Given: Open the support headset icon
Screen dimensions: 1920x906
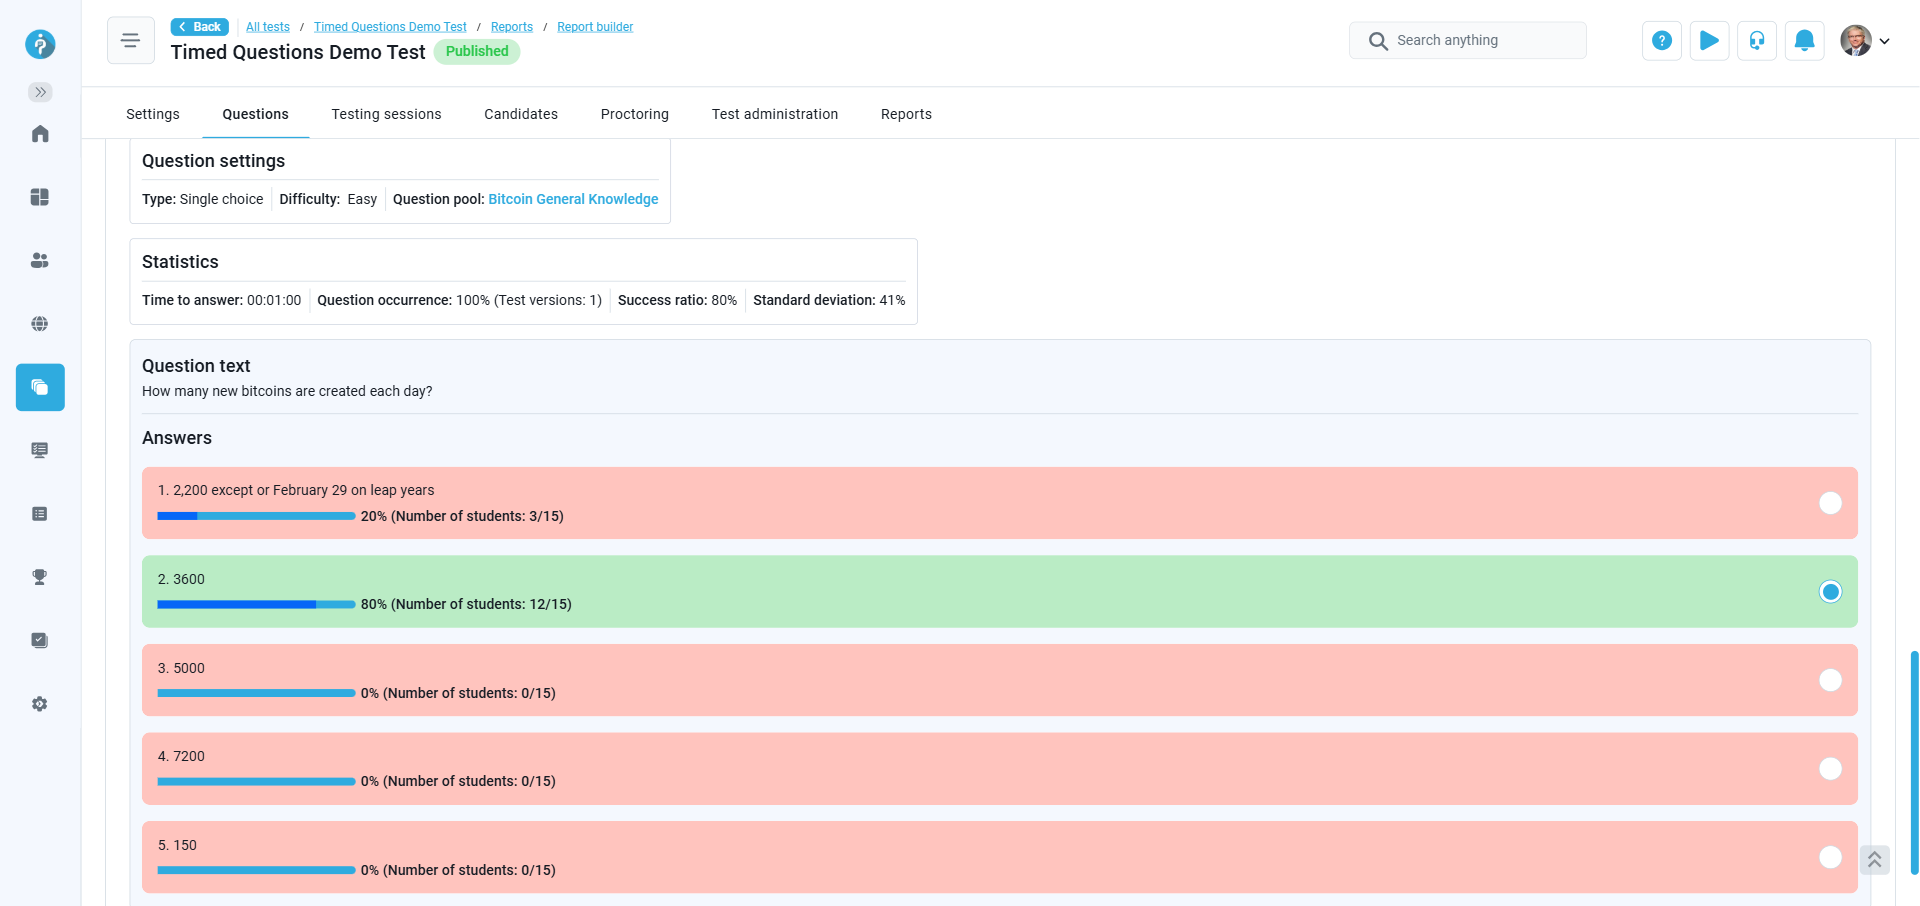Looking at the screenshot, I should (1757, 41).
